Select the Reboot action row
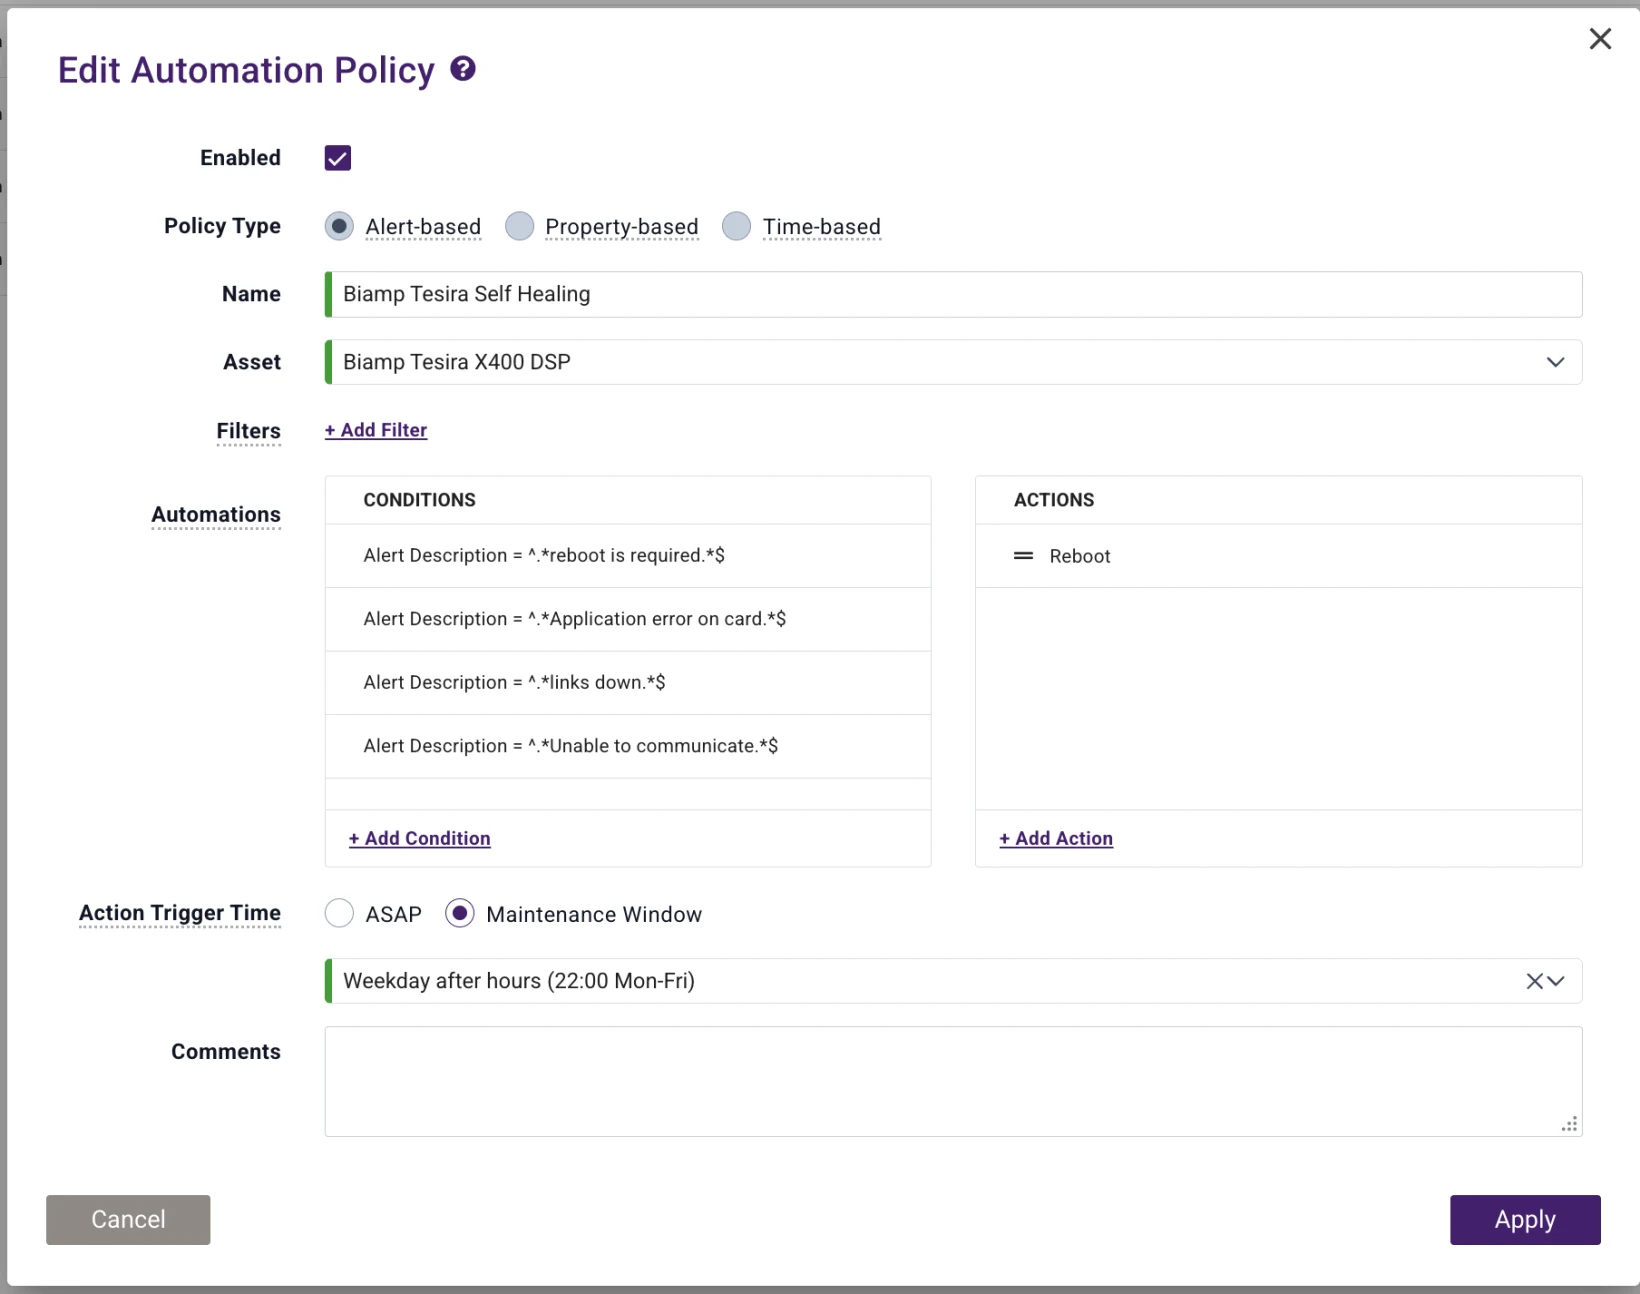 point(1279,556)
